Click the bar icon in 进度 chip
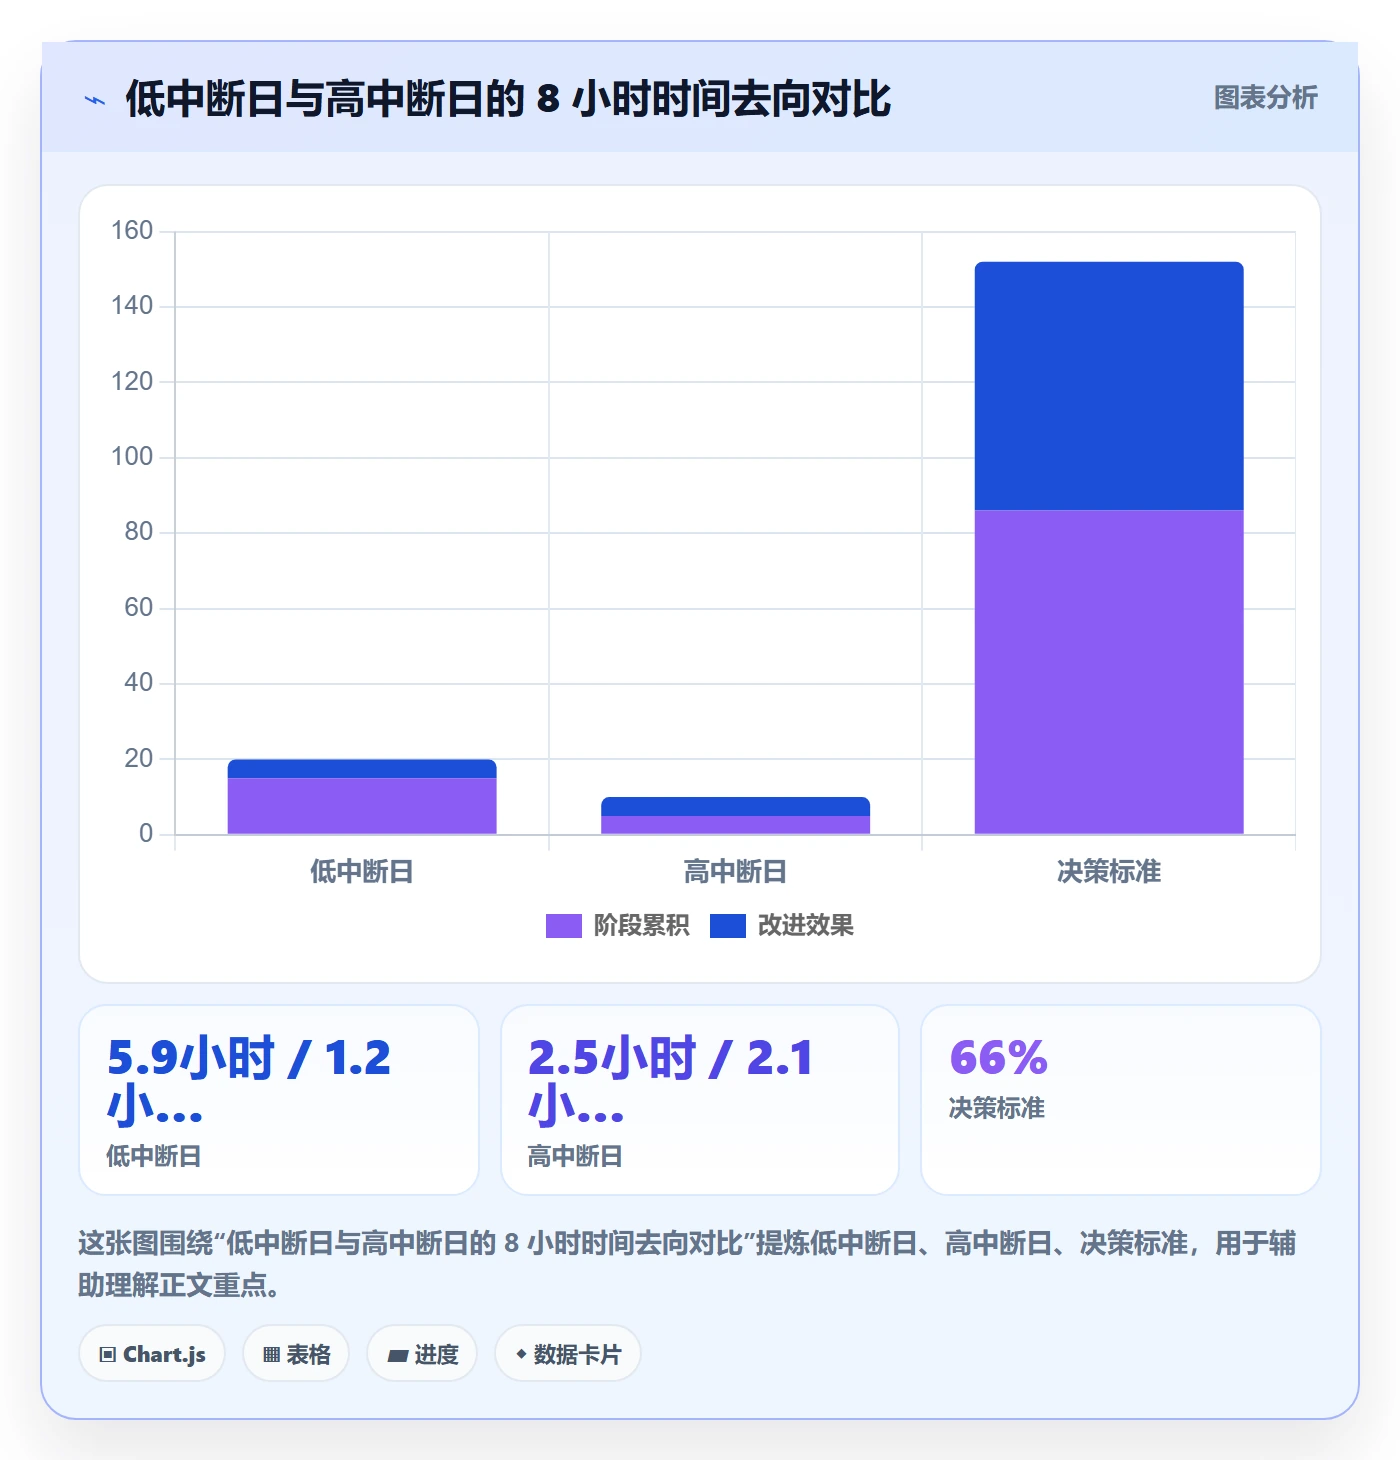The image size is (1400, 1460). click(x=398, y=1355)
